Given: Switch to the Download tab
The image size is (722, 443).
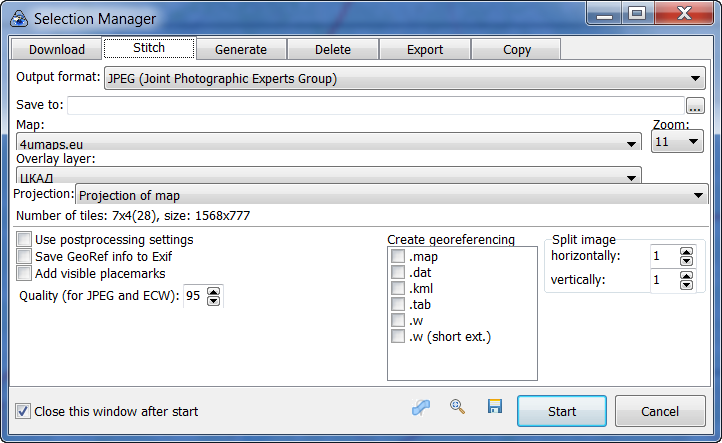Looking at the screenshot, I should click(56, 49).
